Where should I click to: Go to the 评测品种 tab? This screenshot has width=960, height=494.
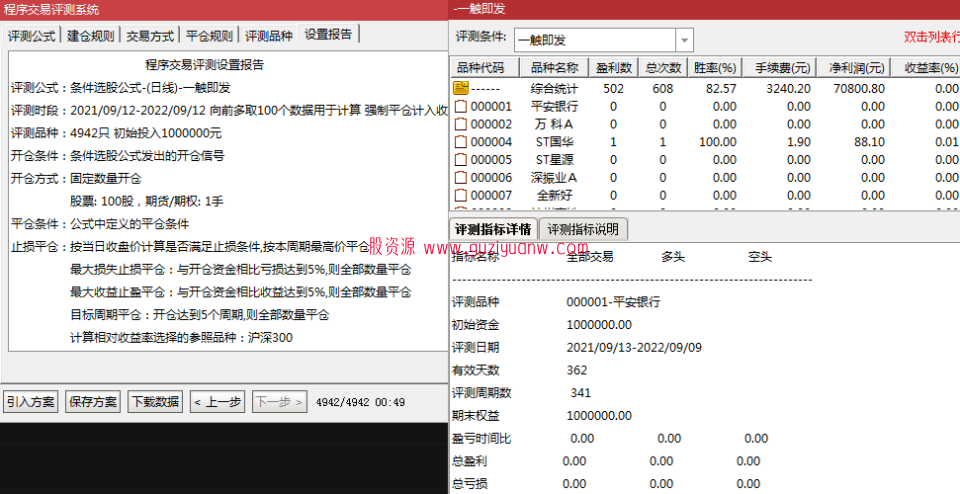tap(269, 36)
